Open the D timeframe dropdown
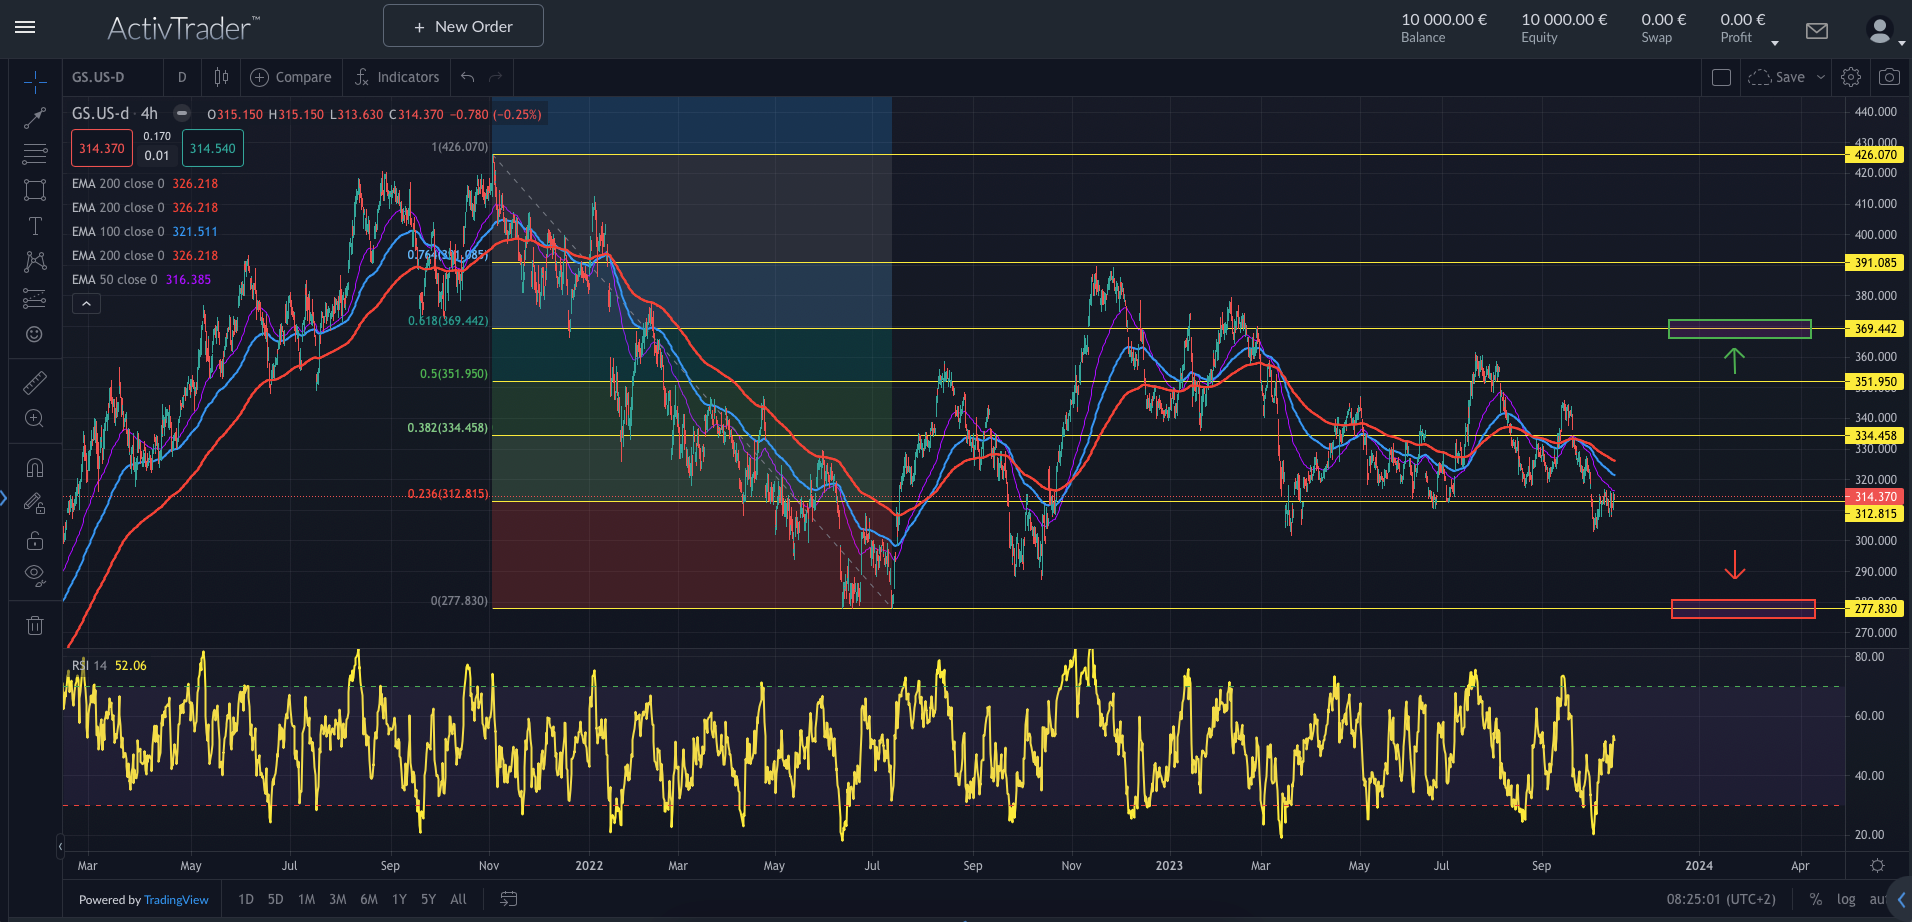 point(182,76)
